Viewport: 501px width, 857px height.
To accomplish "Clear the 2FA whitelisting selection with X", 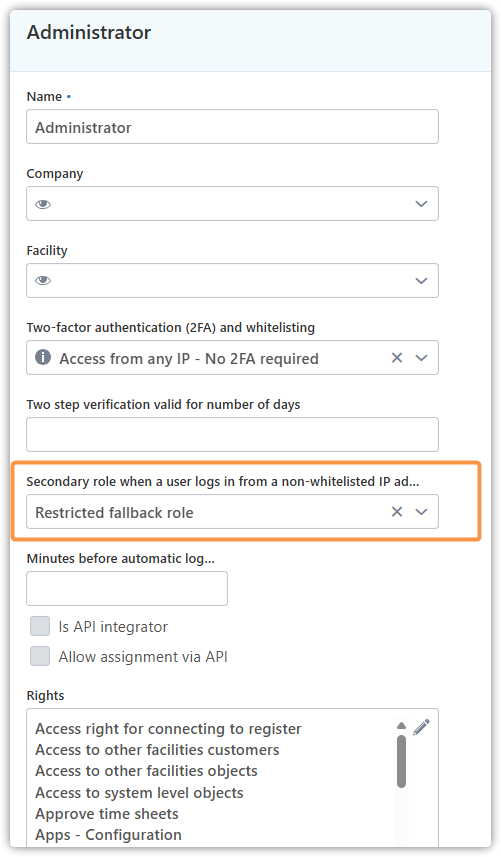I will point(397,358).
